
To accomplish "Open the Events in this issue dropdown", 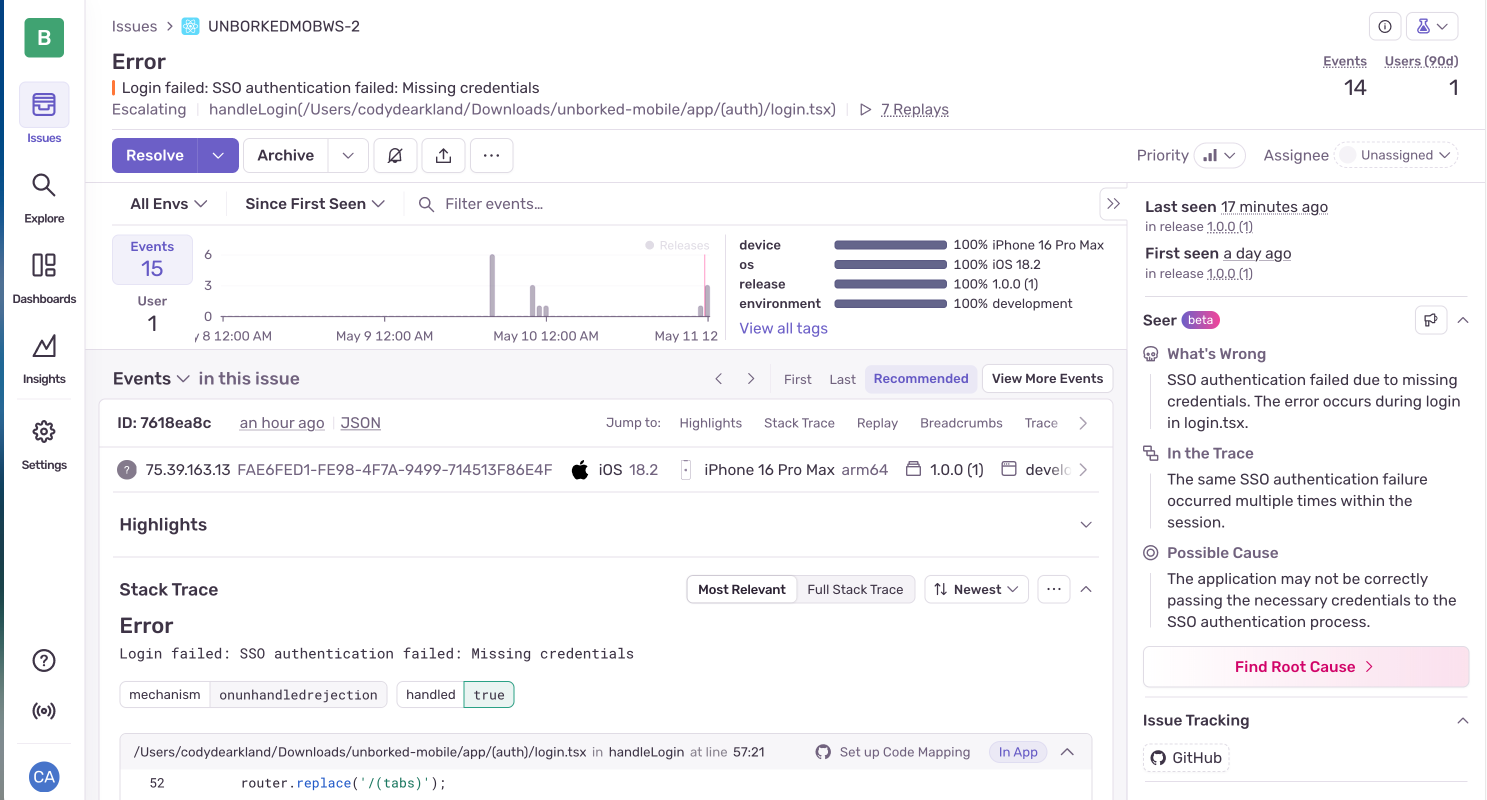I will coord(152,379).
